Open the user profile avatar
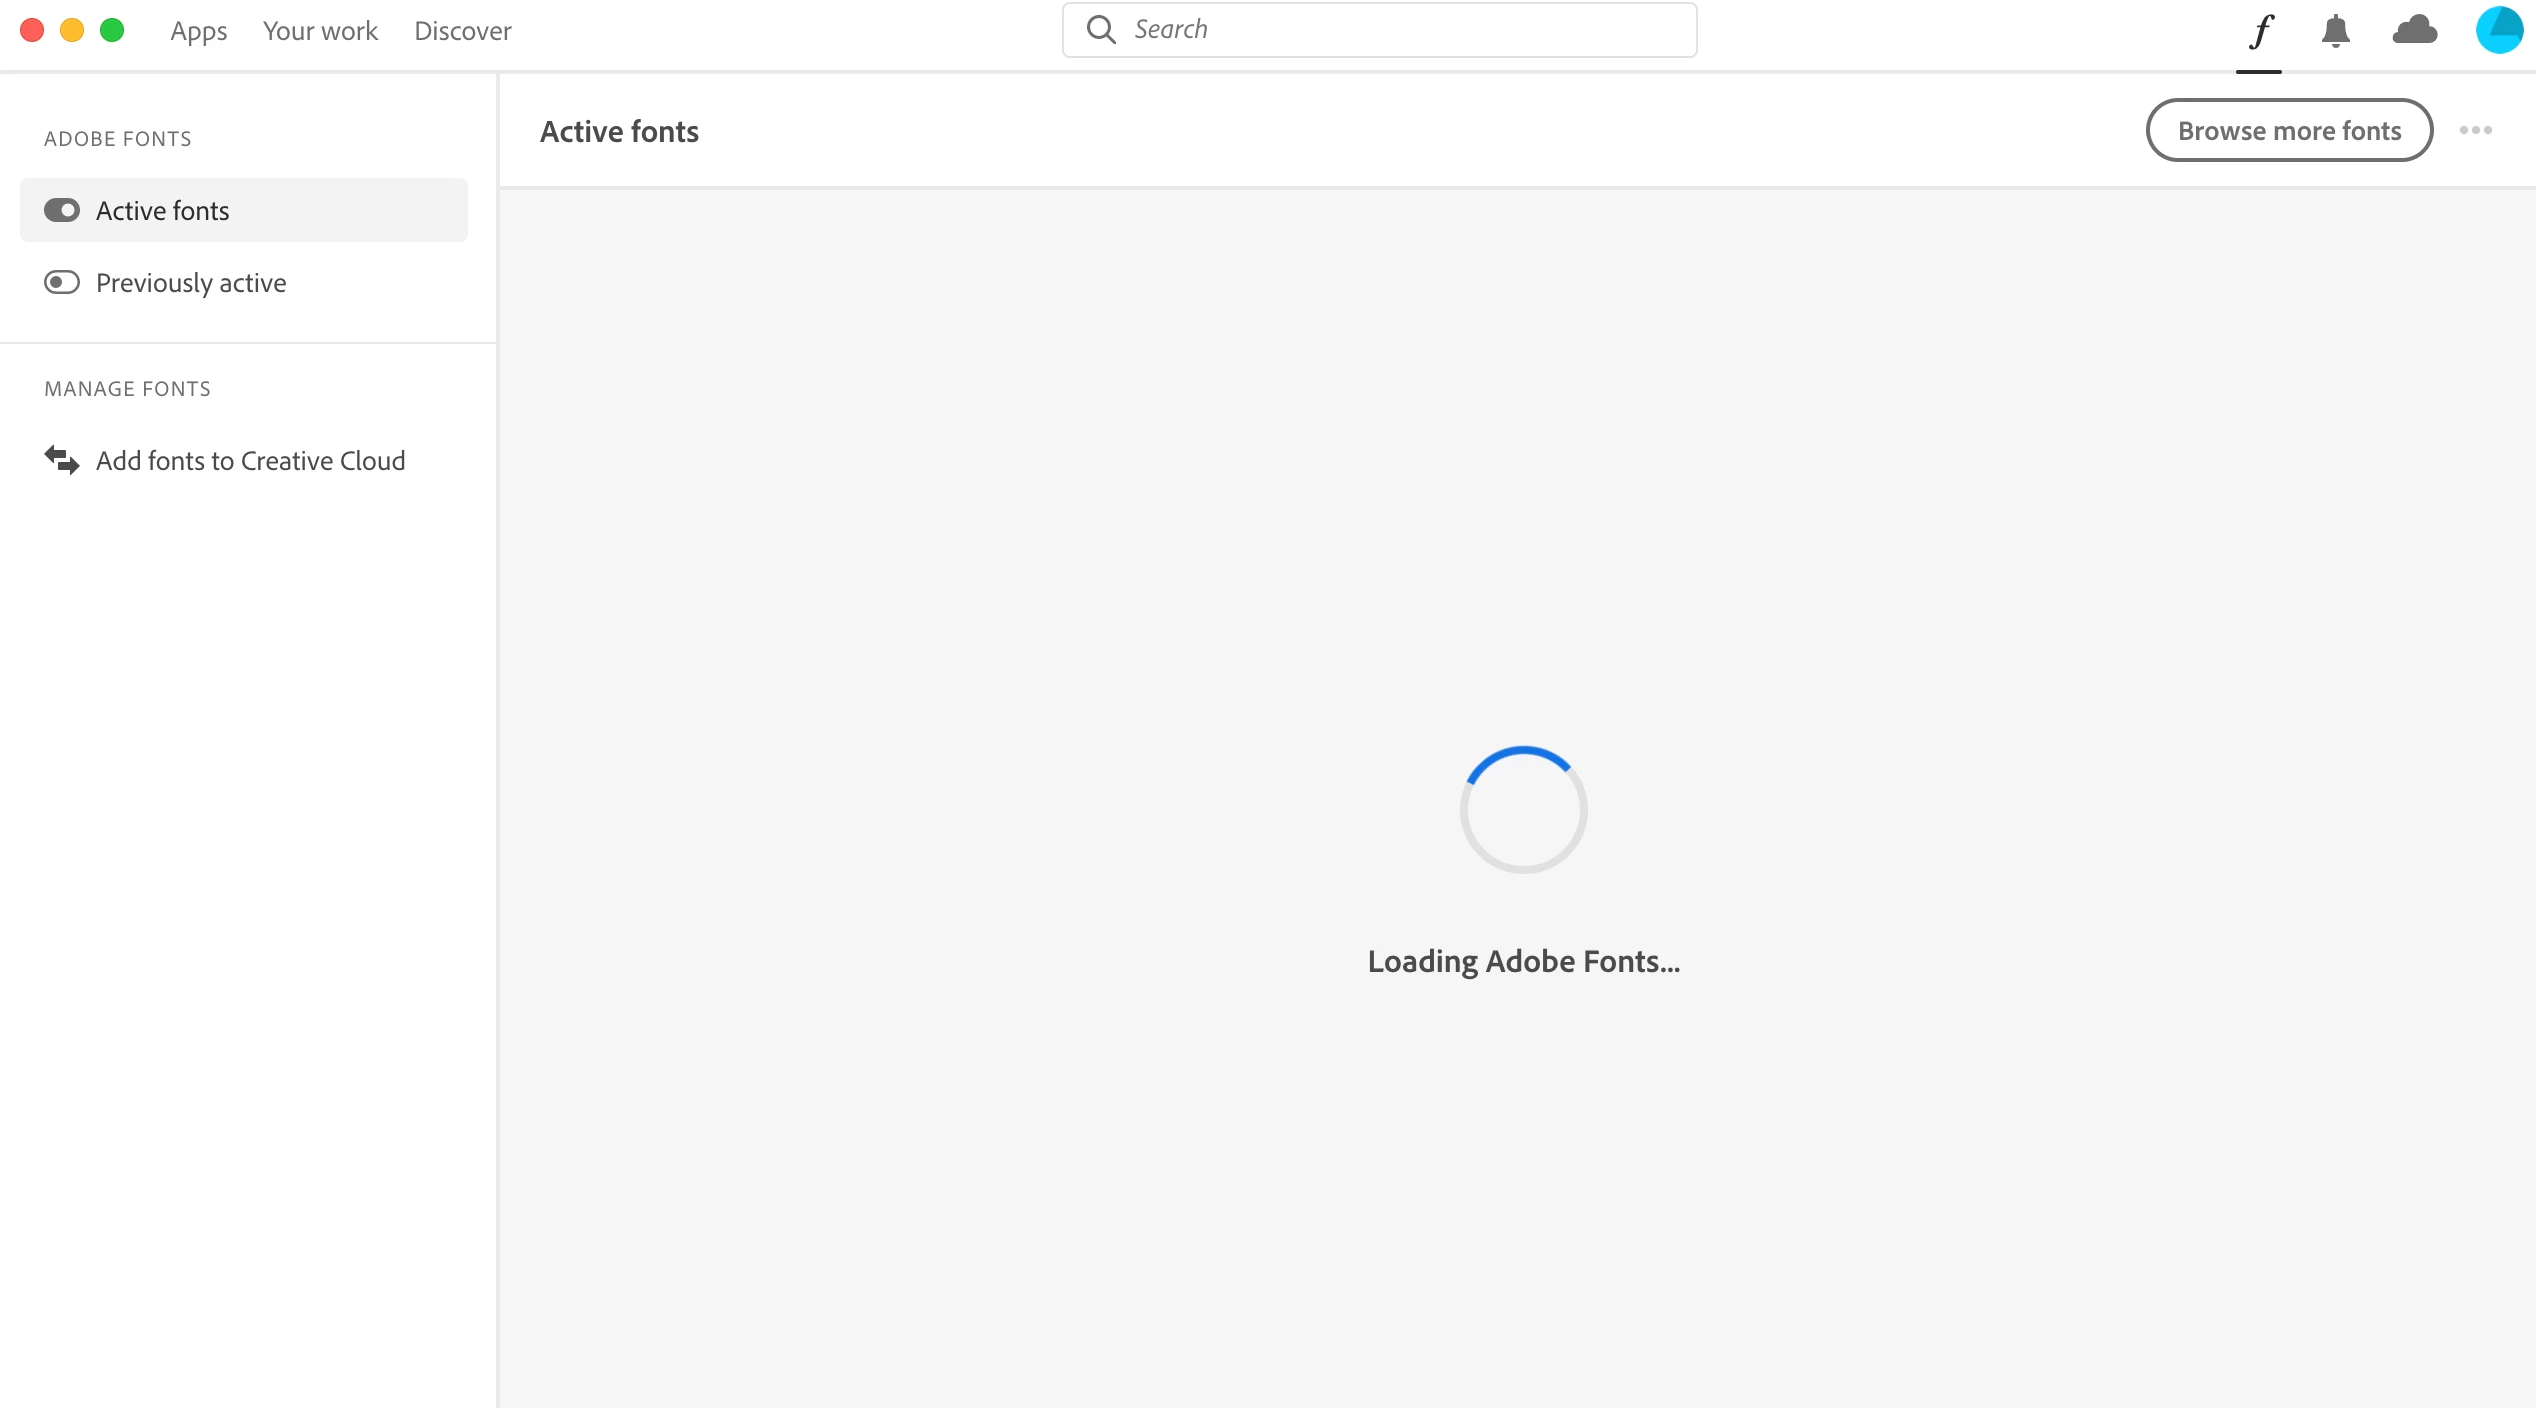This screenshot has height=1408, width=2536. [2498, 30]
